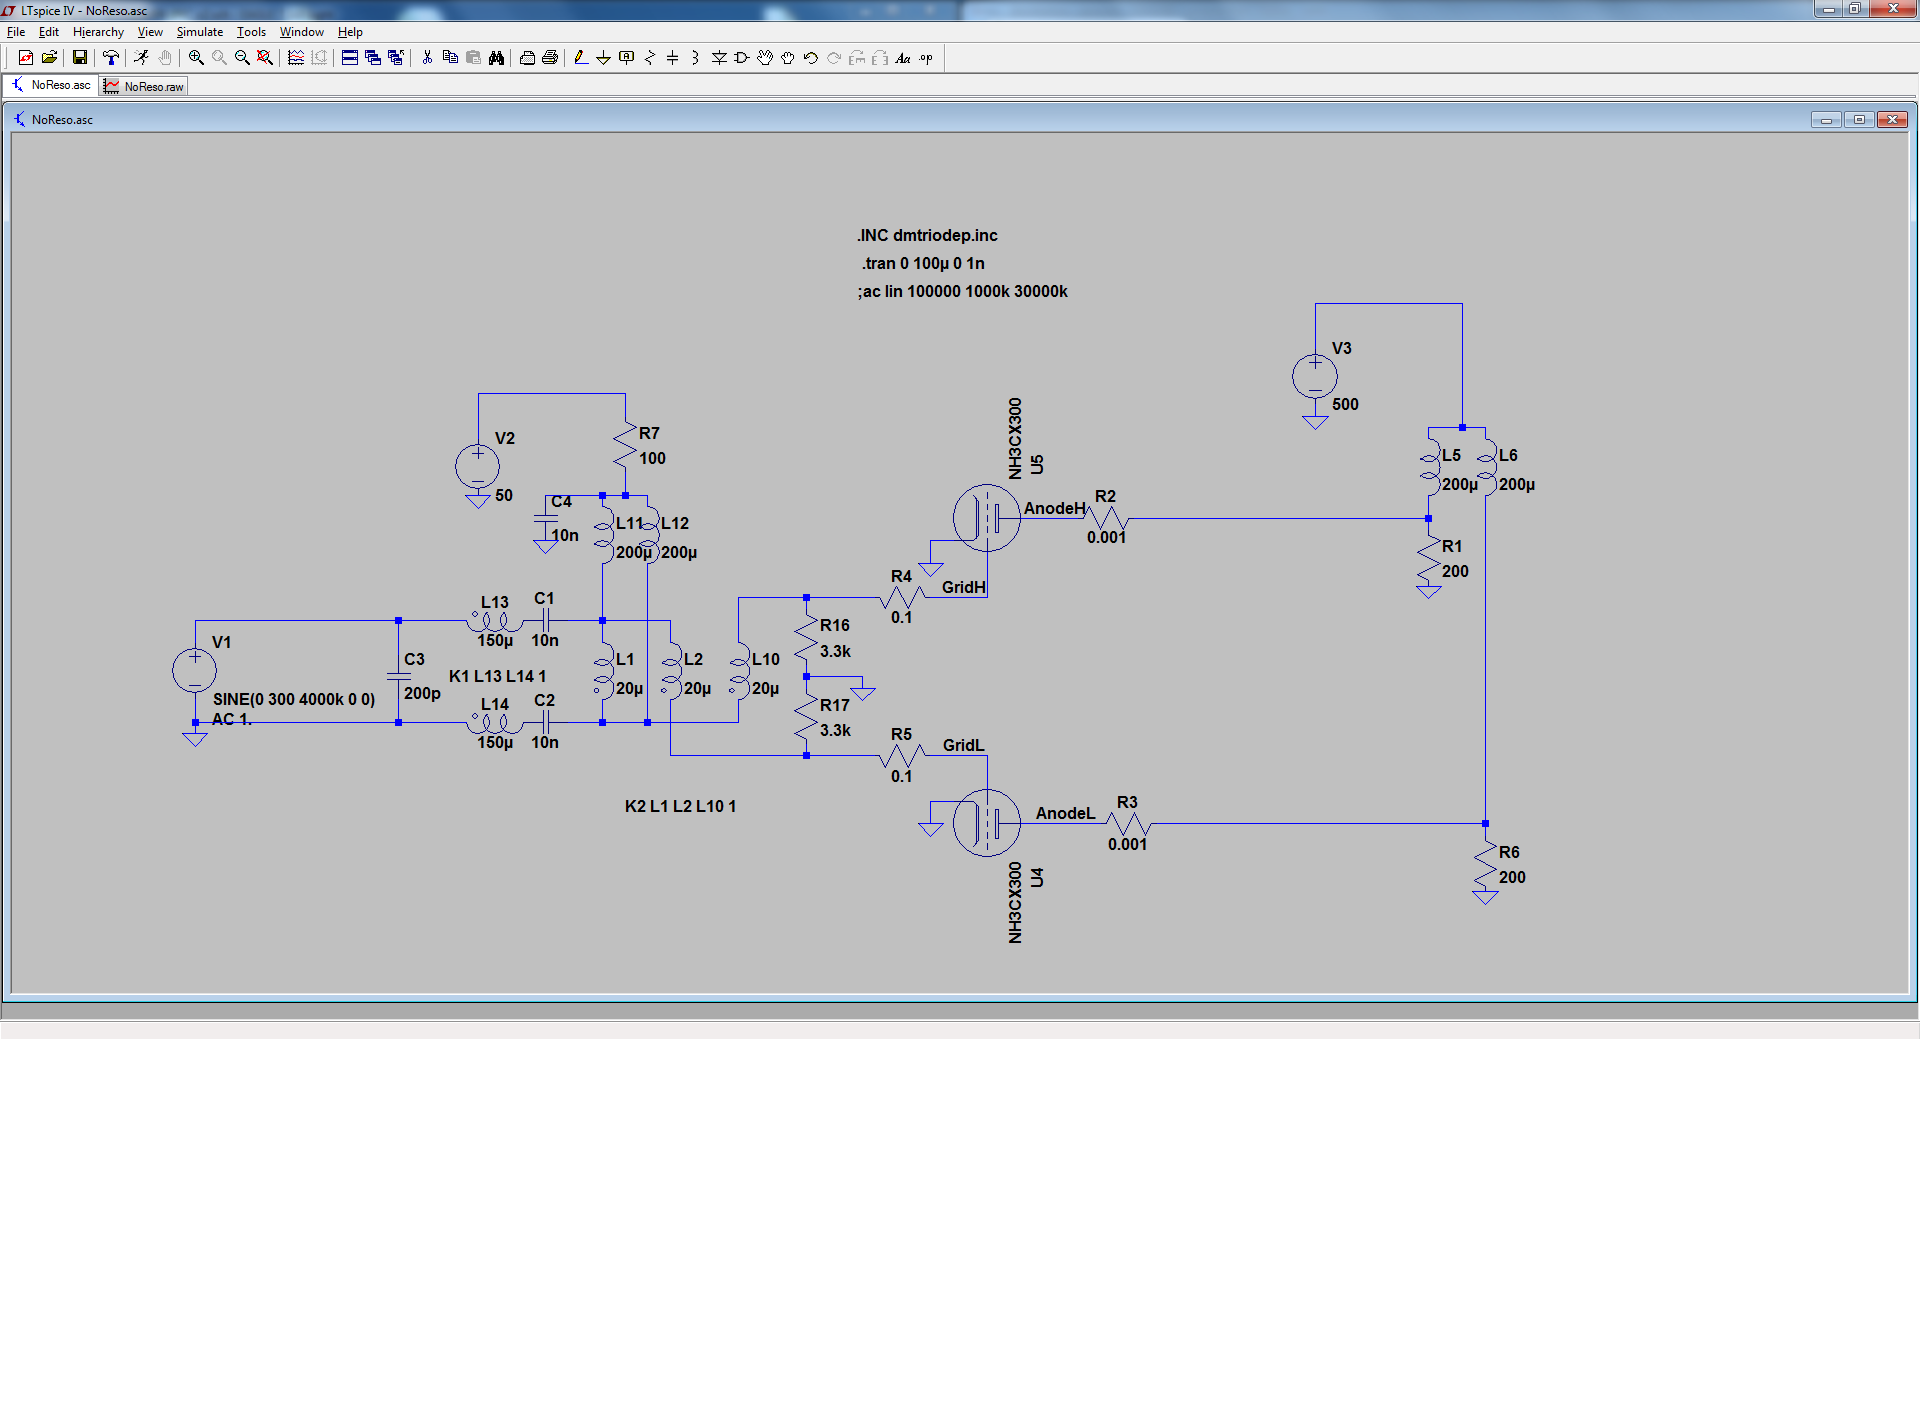
Task: Open the File menu
Action: [x=16, y=32]
